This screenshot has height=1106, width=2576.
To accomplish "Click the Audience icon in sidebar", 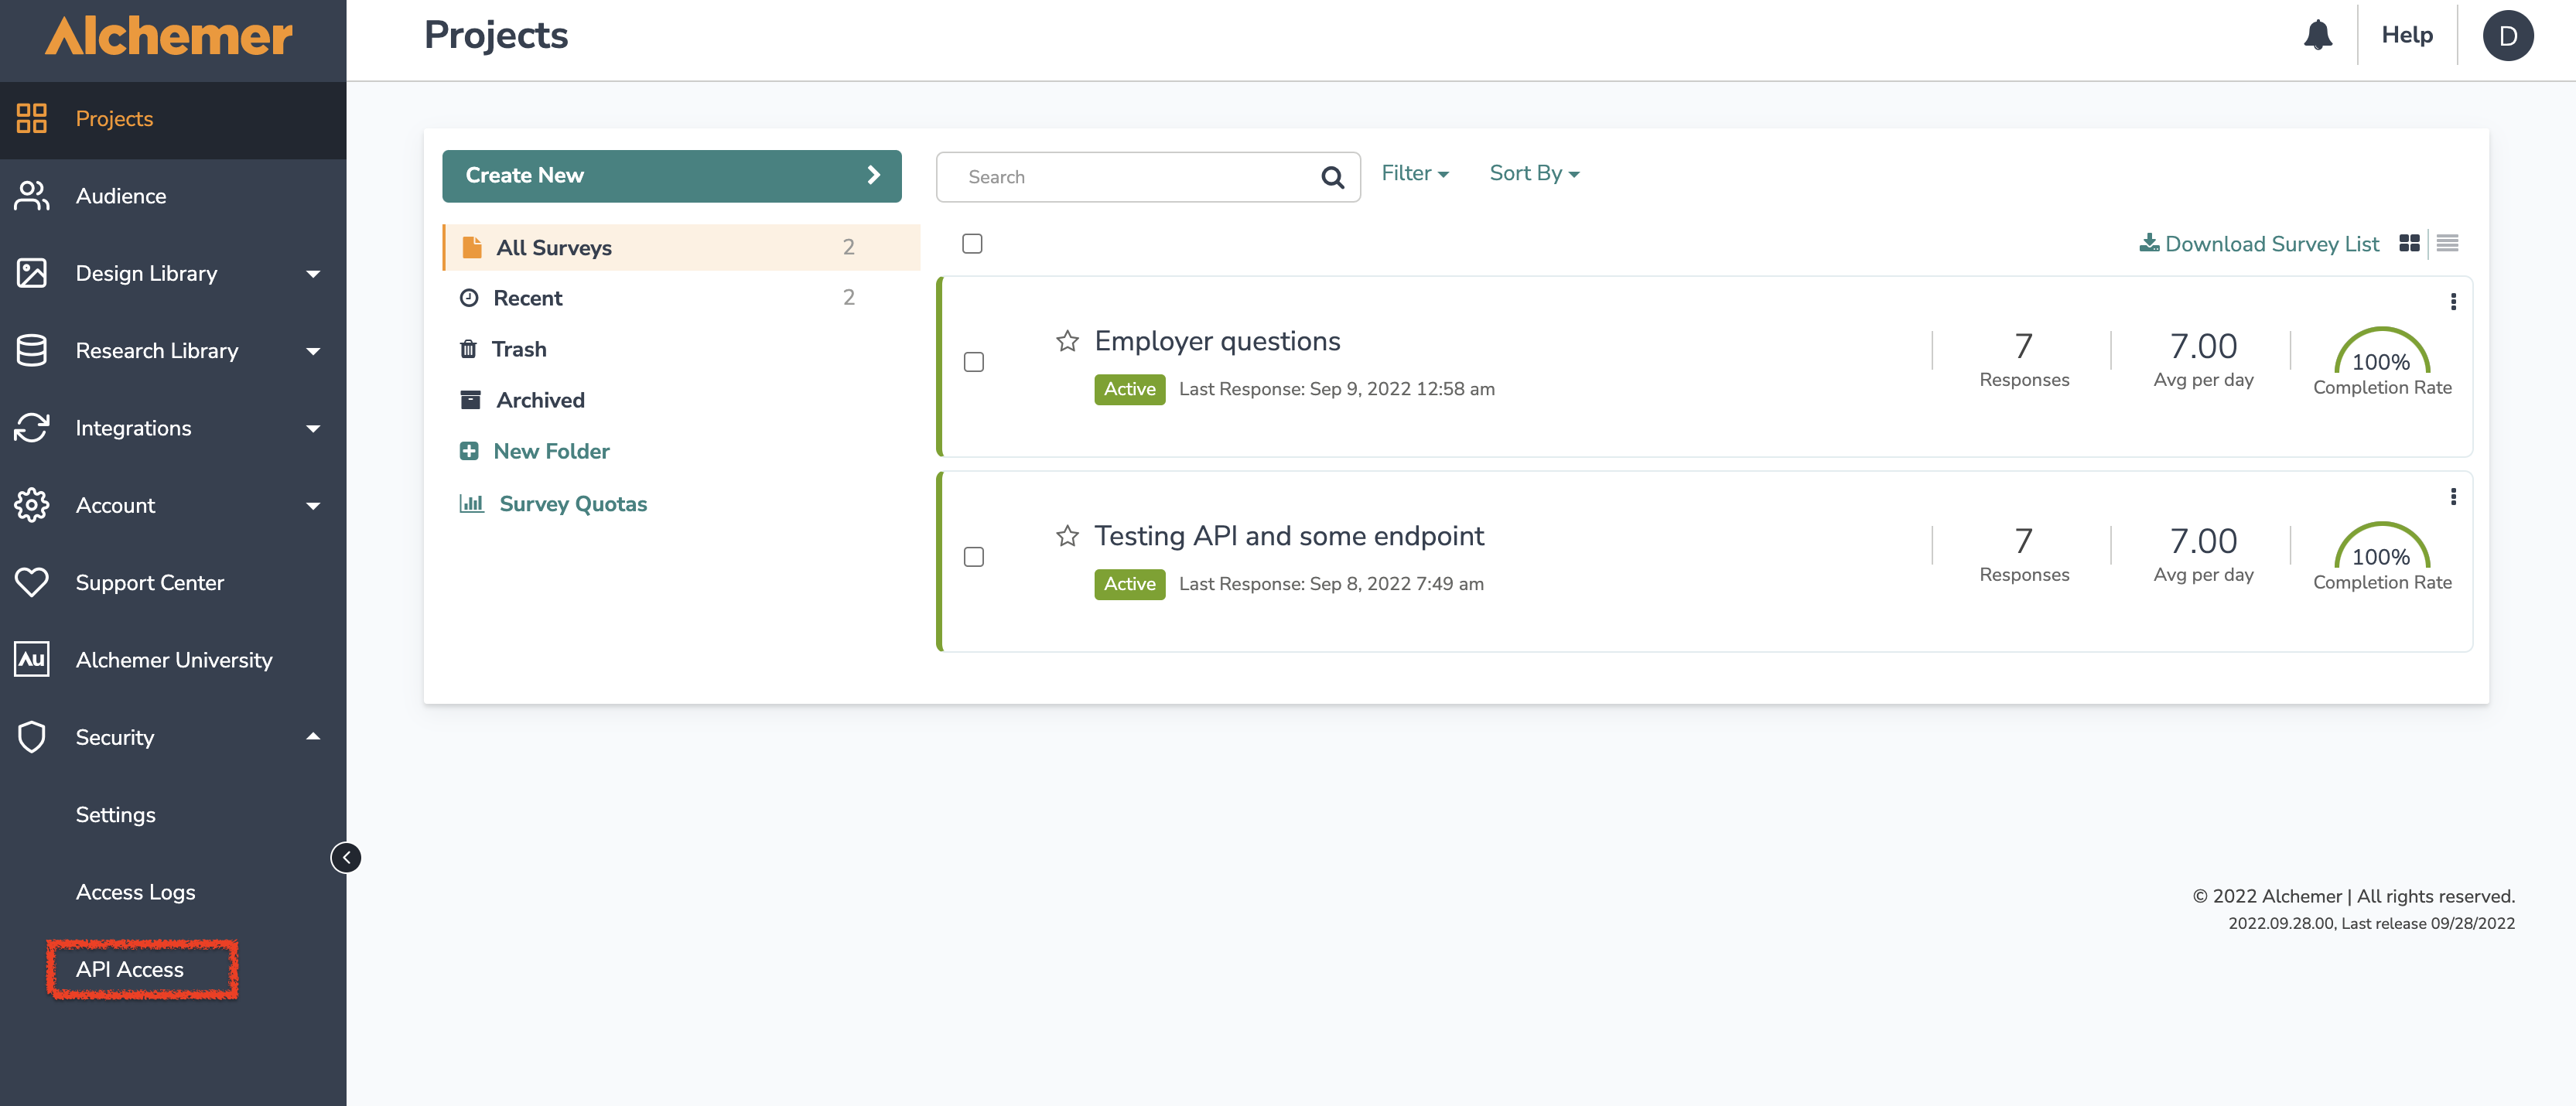I will coord(29,194).
